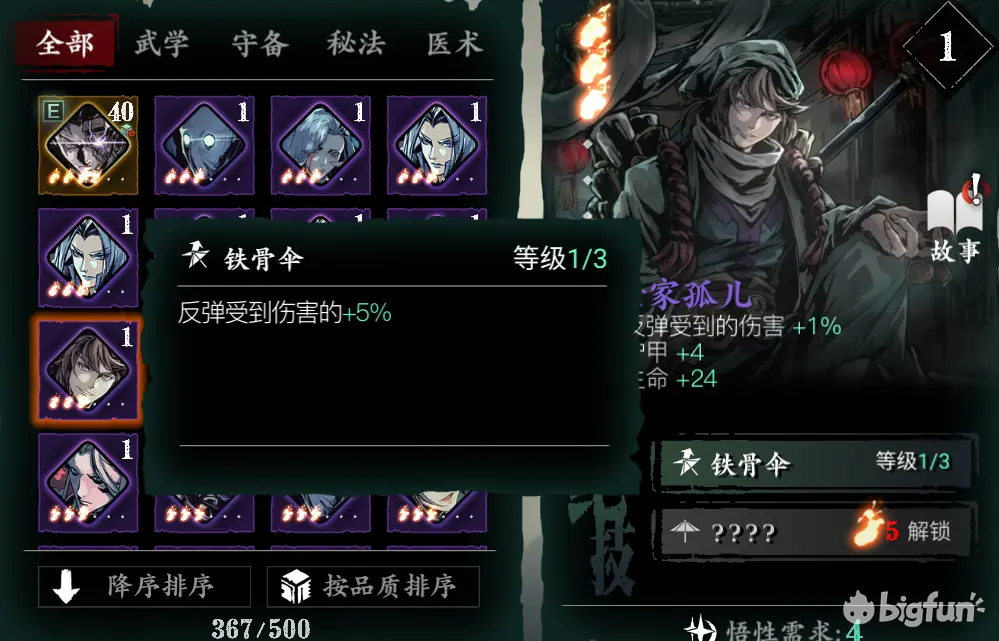Switch to the 武学 tab
The width and height of the screenshot is (999, 641).
(x=162, y=44)
